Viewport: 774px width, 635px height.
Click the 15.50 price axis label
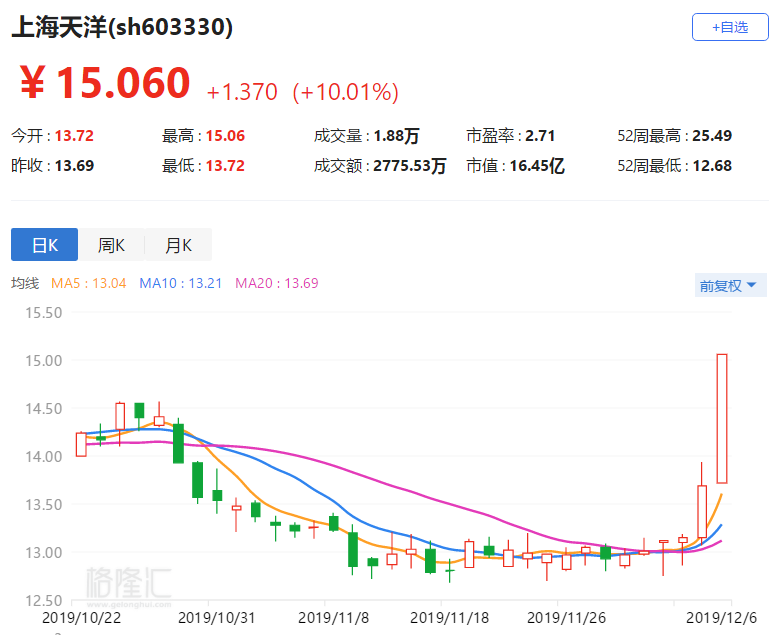44,313
